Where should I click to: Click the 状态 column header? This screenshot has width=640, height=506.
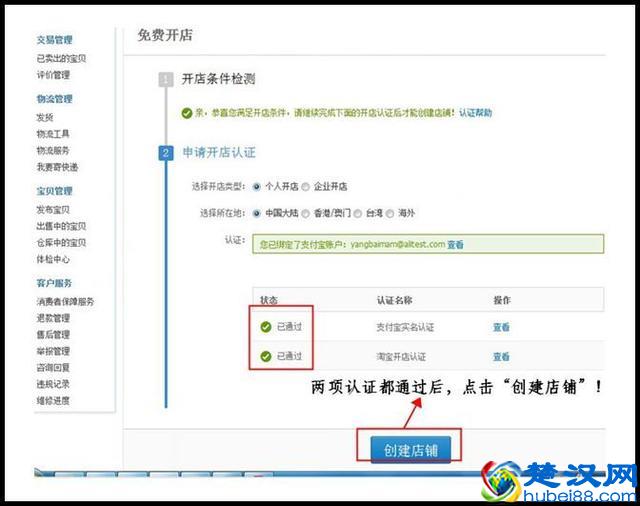tap(269, 300)
